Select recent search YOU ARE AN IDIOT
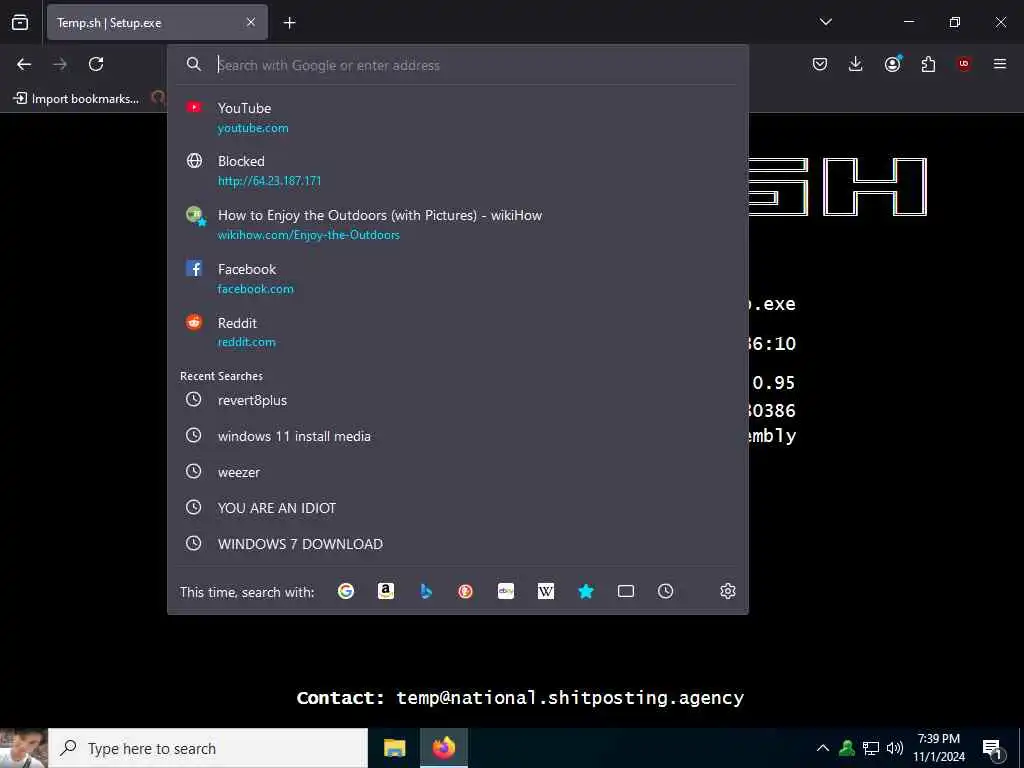The image size is (1024, 768). coord(457,508)
